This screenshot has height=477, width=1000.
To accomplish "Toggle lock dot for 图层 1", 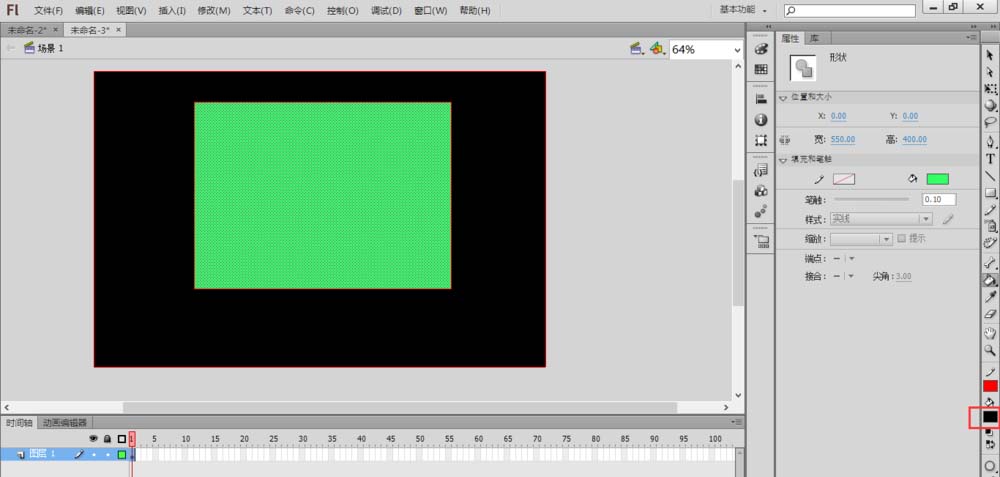I will pos(108,455).
